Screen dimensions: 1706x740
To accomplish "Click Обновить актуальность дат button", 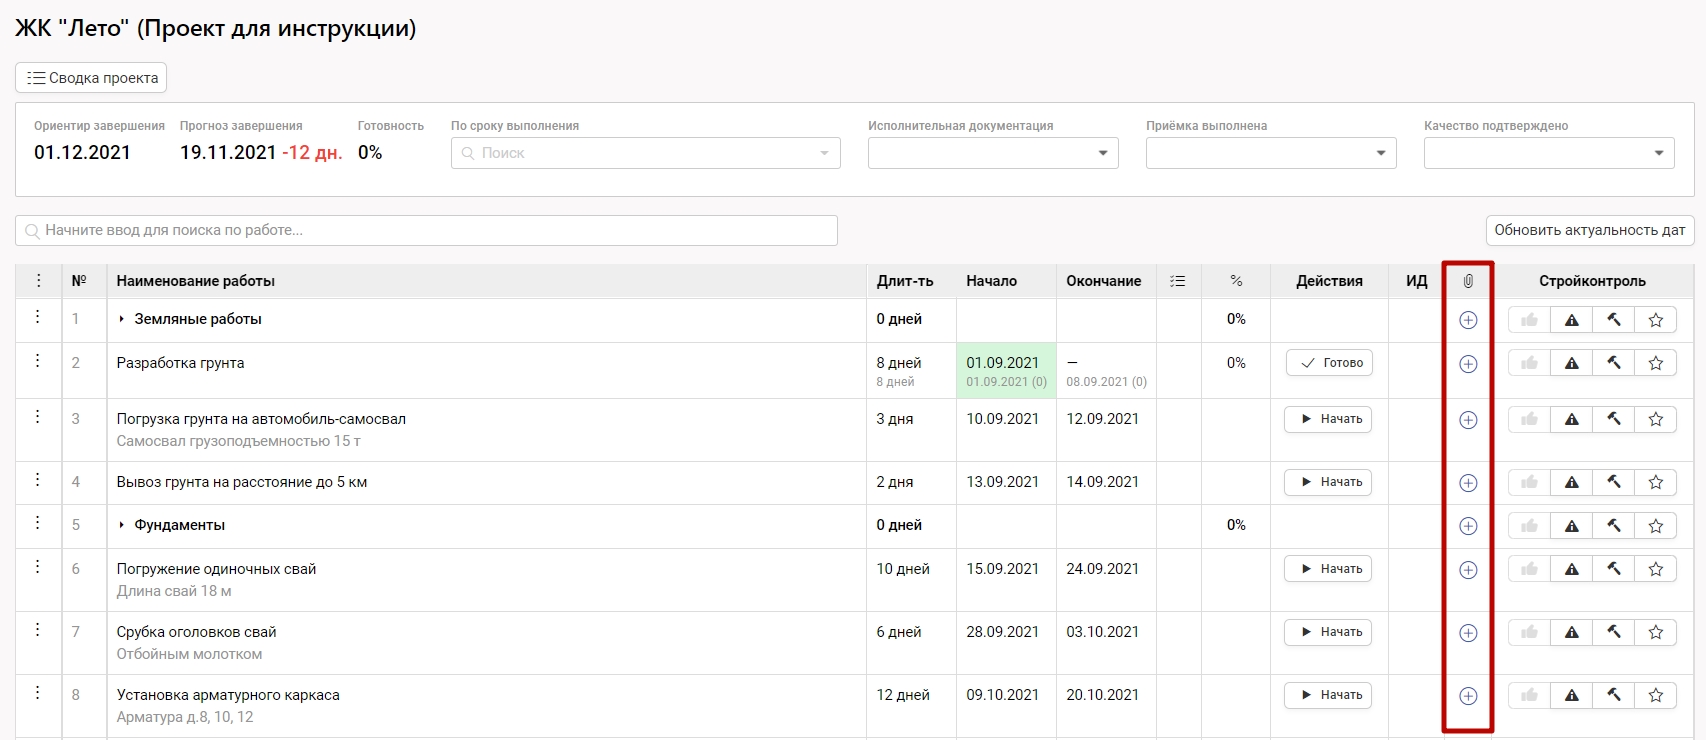I will point(1589,230).
